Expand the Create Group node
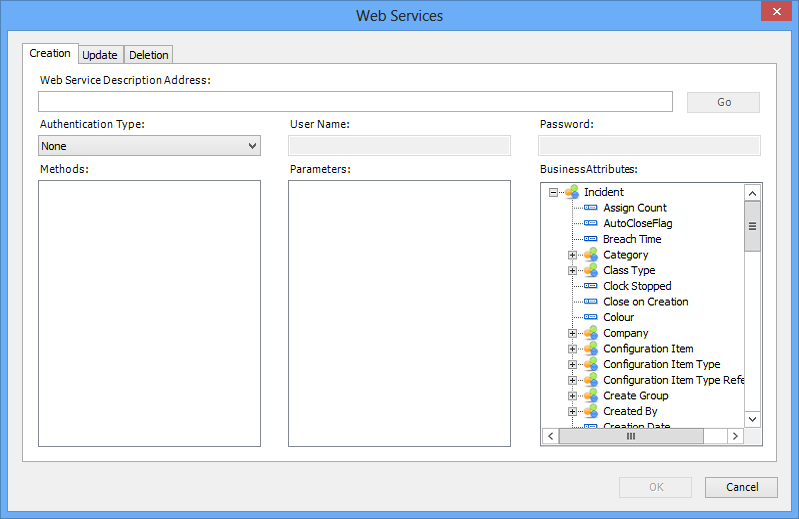The image size is (799, 519). [573, 396]
